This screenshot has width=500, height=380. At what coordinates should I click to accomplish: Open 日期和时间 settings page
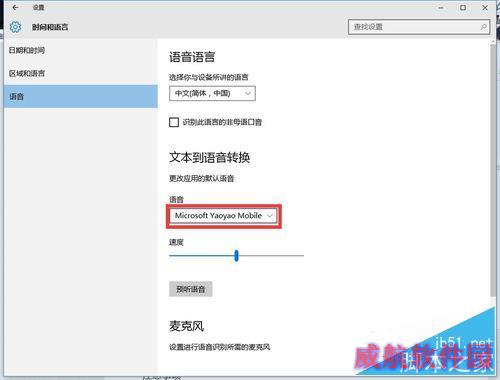coord(81,50)
